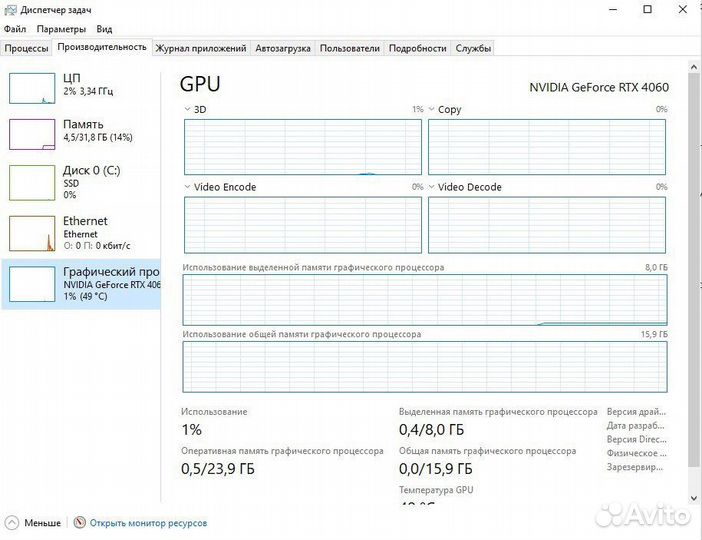Click the collapse arrow icon next to Меньше
Screen dimensions: 702x540
point(11,523)
